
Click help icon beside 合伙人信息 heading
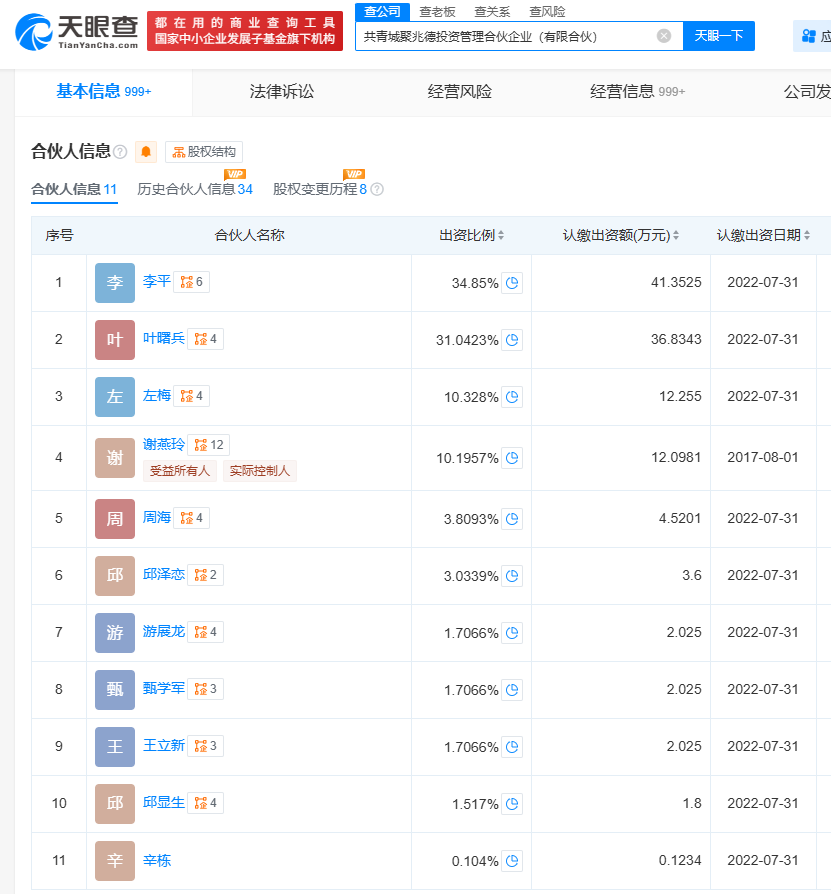pos(120,152)
